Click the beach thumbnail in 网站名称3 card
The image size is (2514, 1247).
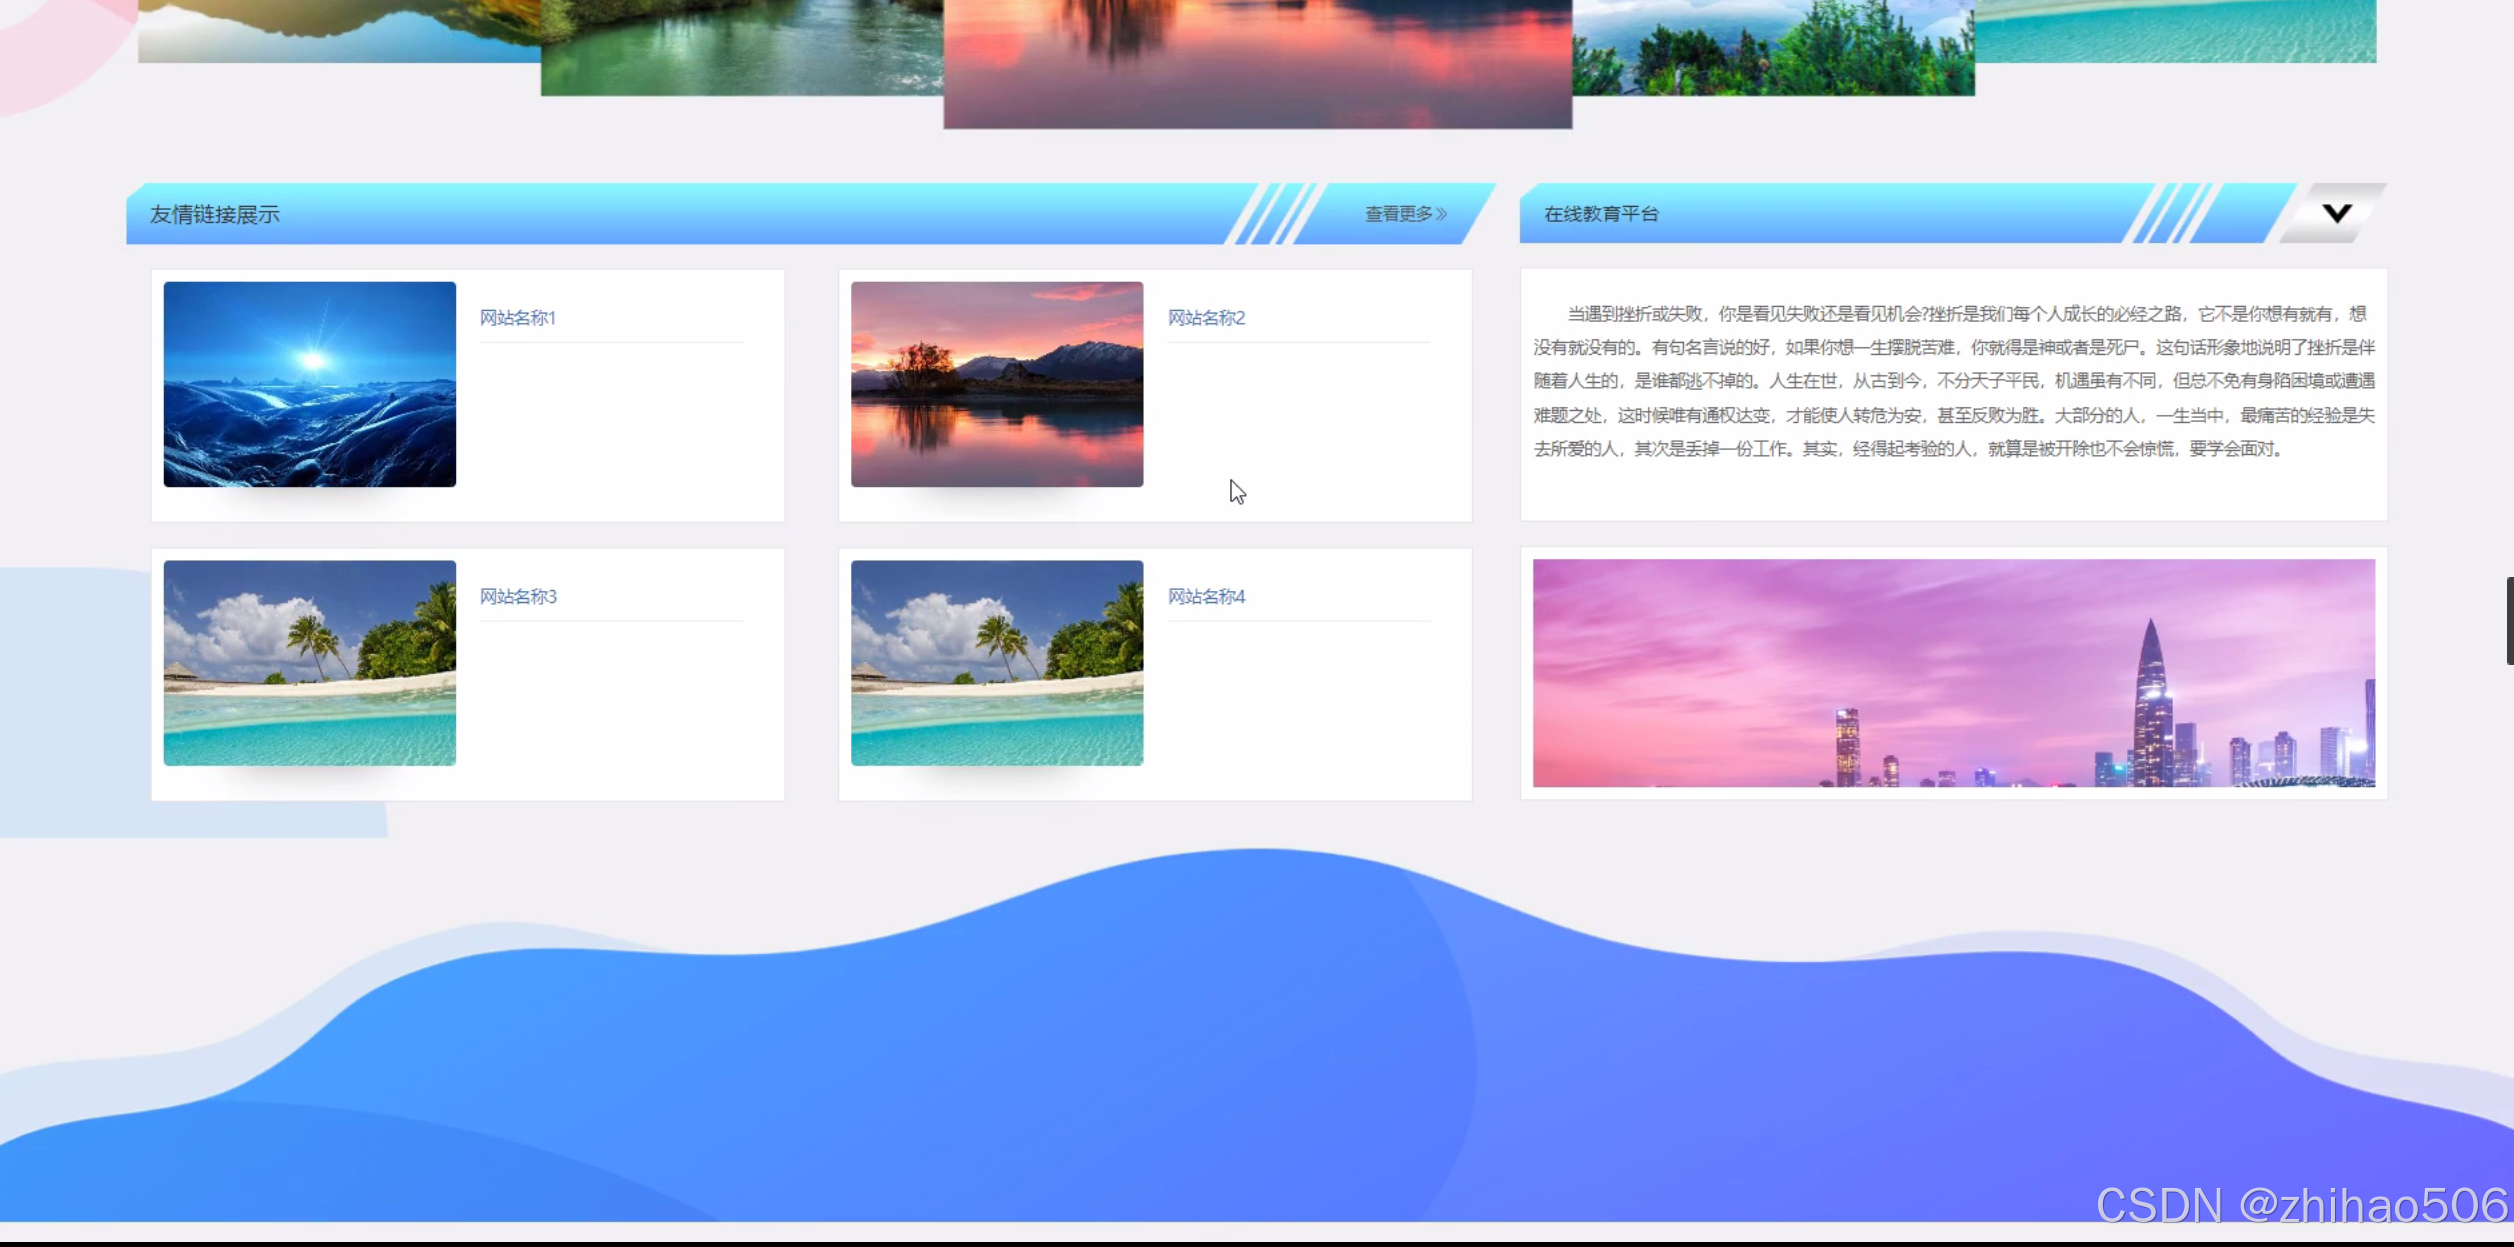tap(309, 663)
